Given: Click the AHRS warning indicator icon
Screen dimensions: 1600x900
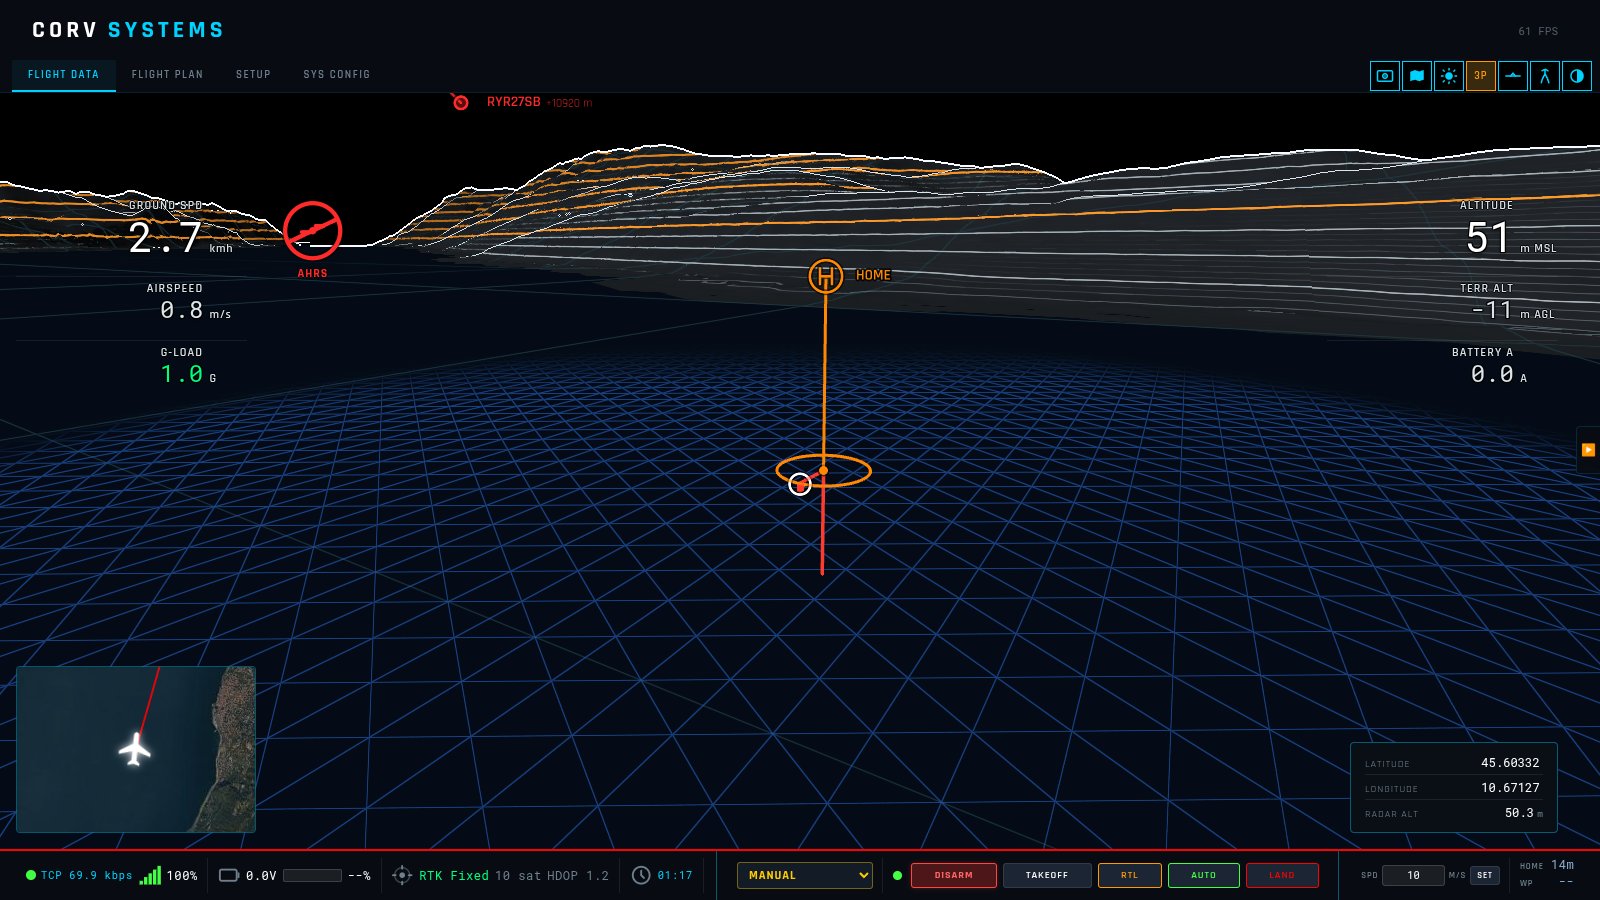Looking at the screenshot, I should coord(313,230).
